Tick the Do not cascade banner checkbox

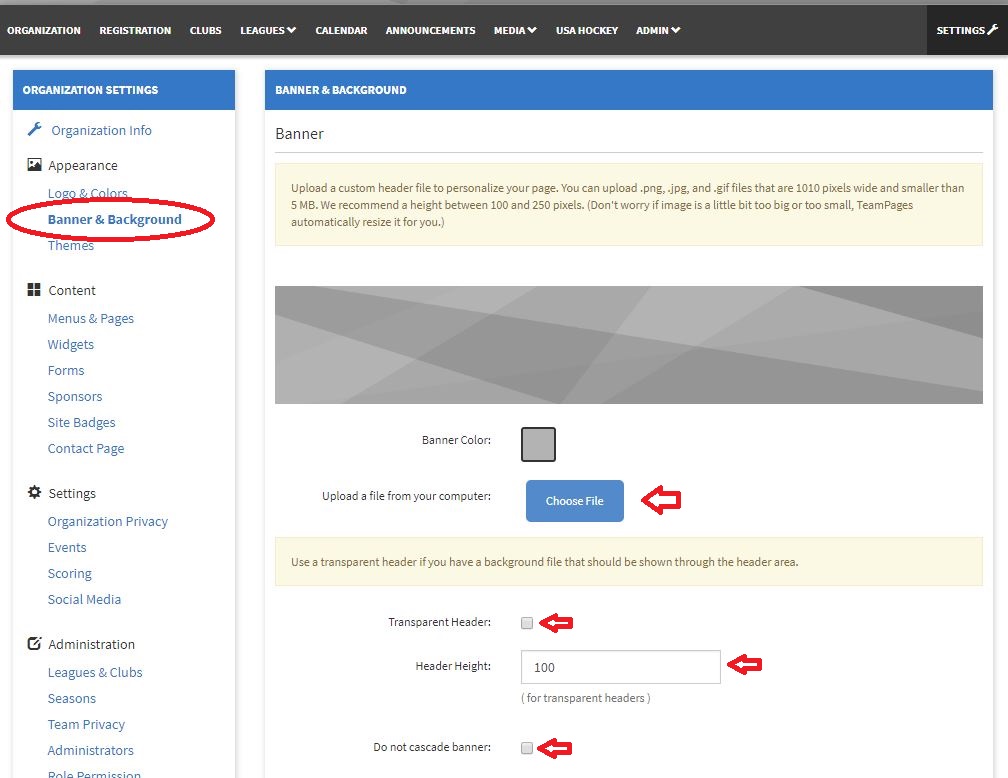[527, 747]
